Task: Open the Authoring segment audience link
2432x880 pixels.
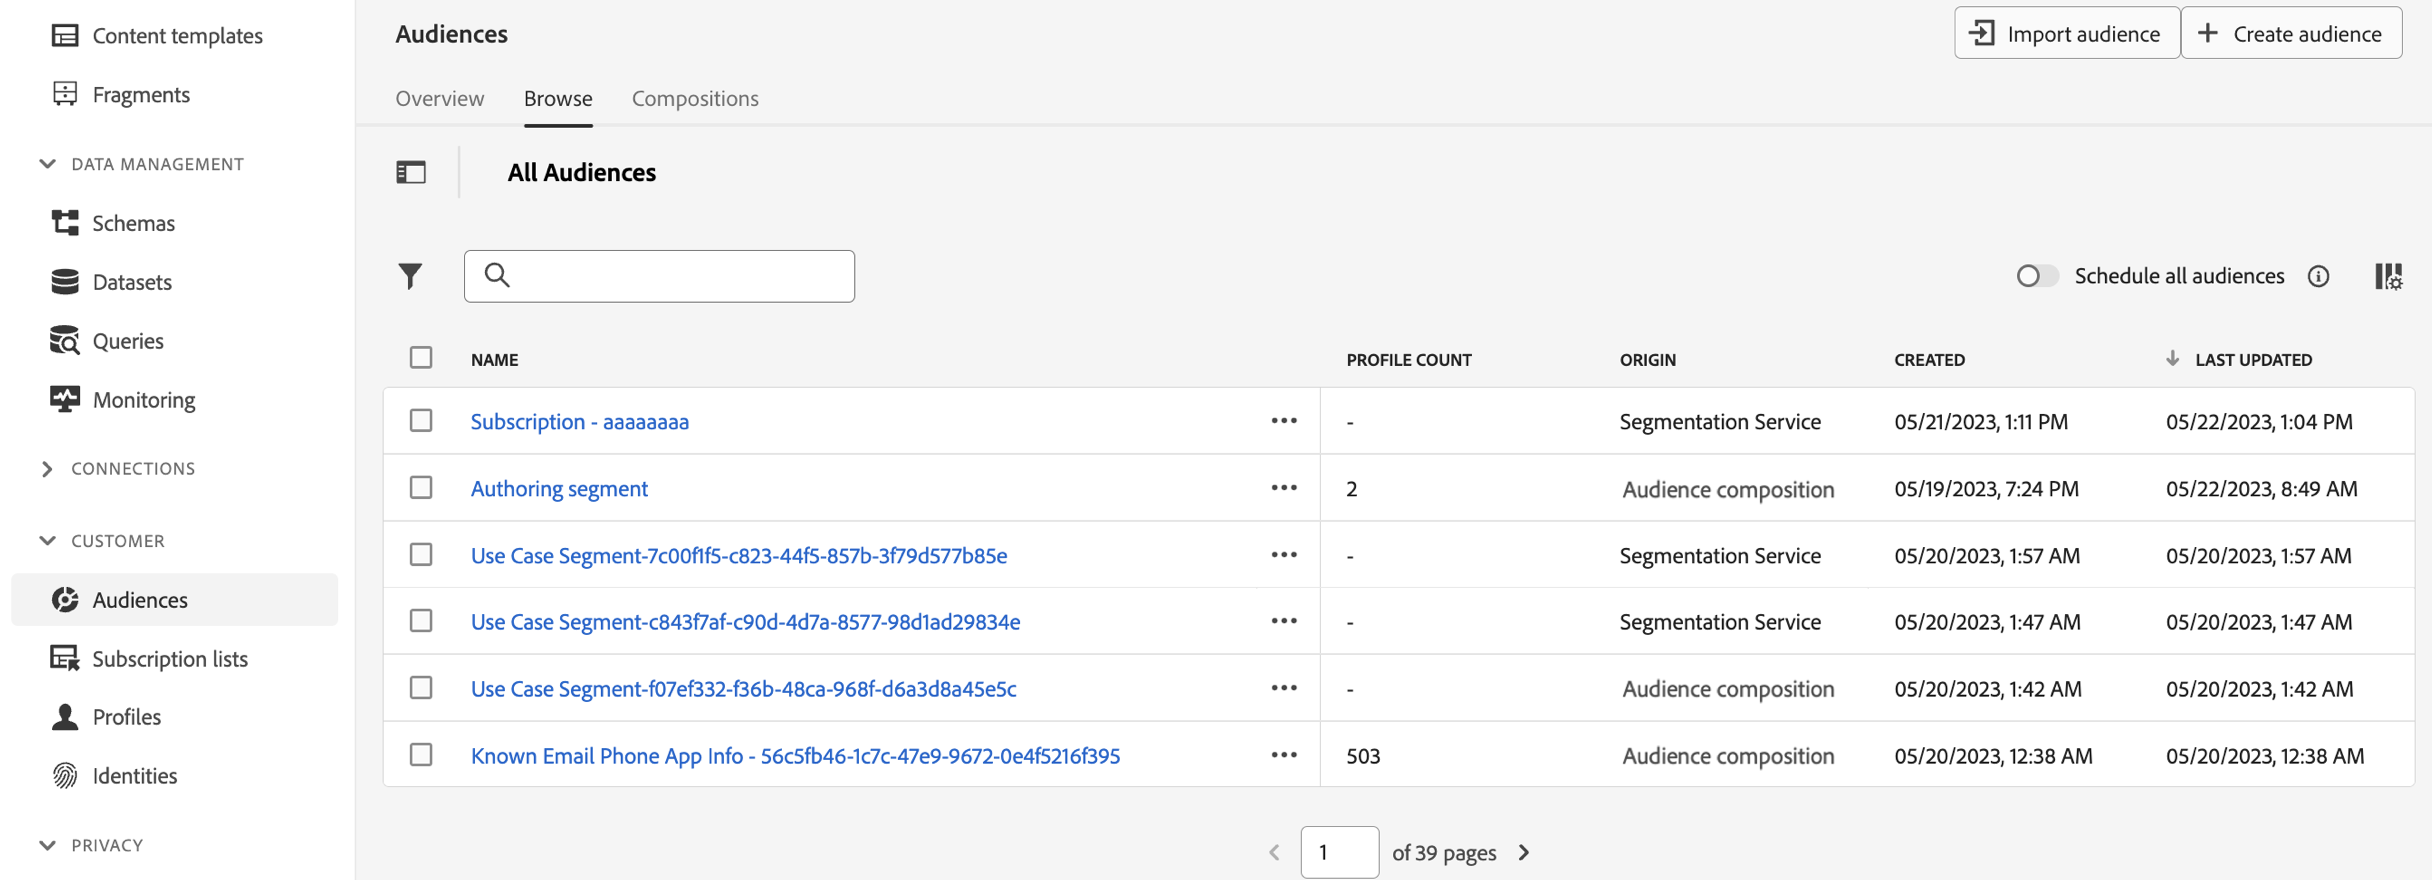Action: (559, 488)
